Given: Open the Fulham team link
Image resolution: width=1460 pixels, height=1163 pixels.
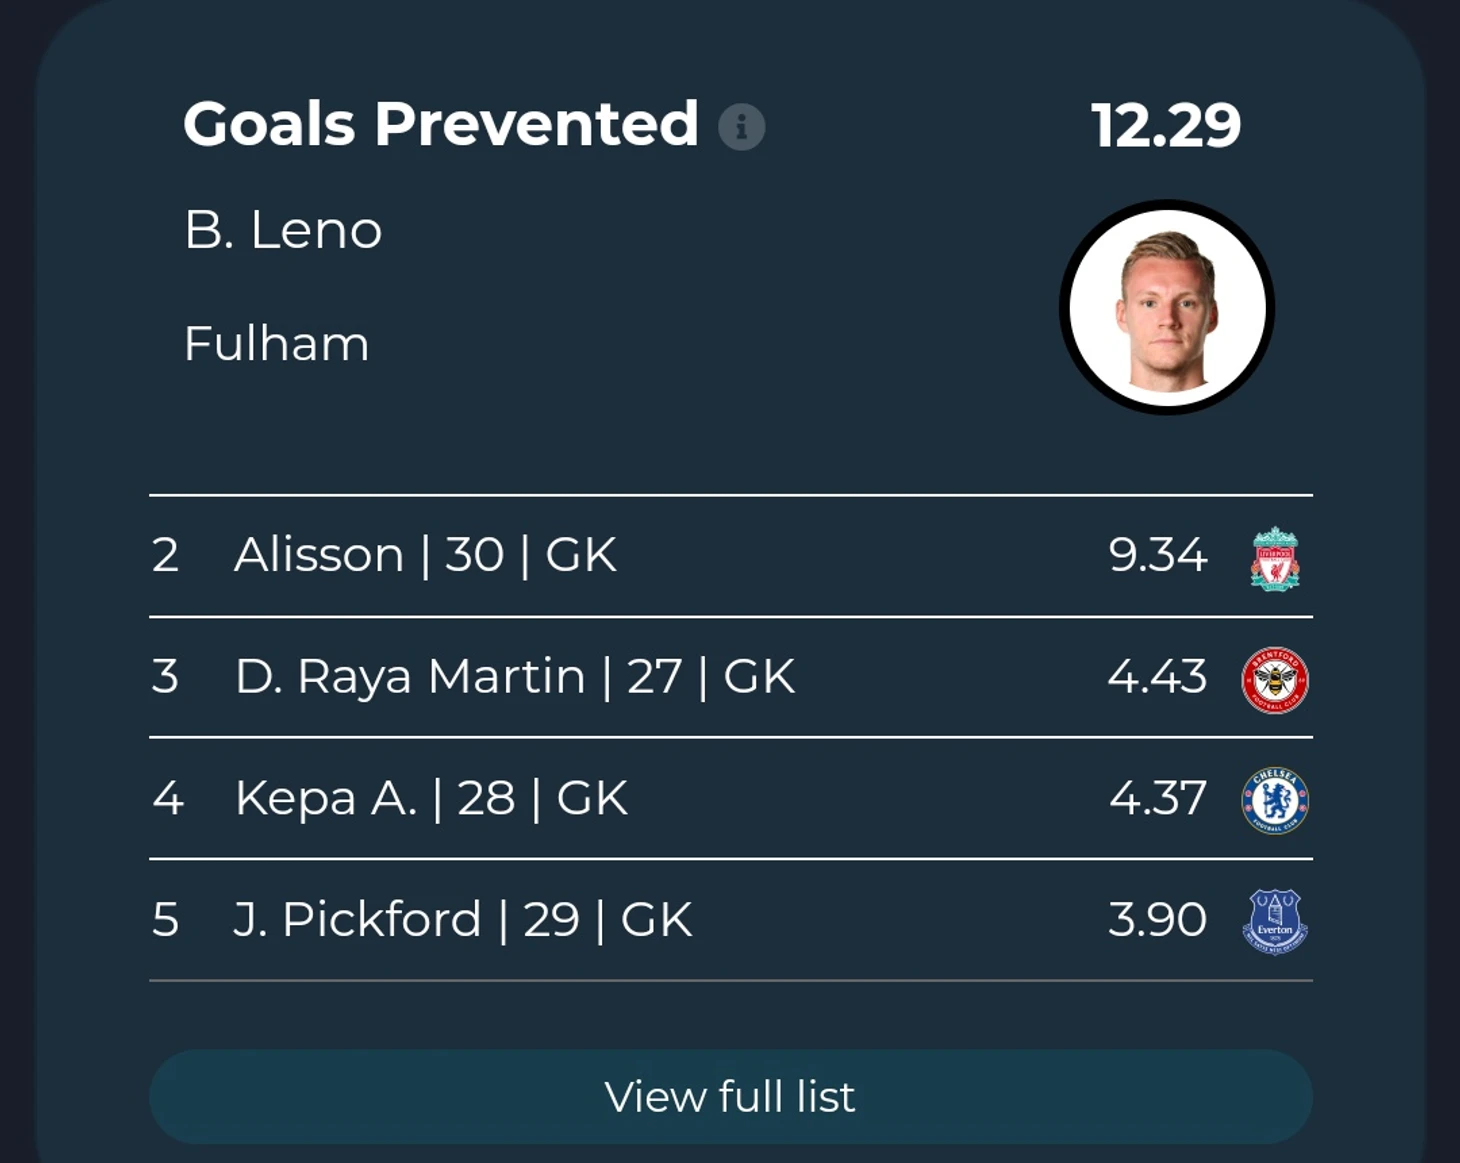Looking at the screenshot, I should click(276, 344).
